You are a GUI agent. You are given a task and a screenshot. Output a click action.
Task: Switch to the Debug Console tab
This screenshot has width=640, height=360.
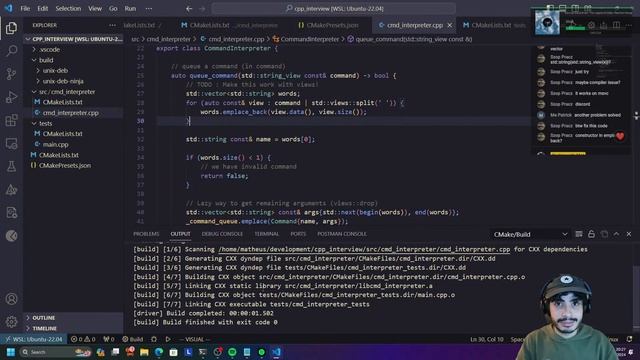(x=222, y=234)
